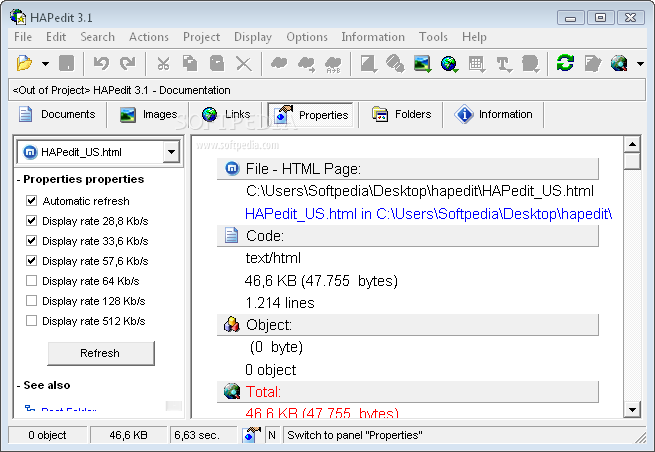Screen dimensions: 655x452
Task: Open the dropdown arrow next to Open icon
Action: (45, 64)
